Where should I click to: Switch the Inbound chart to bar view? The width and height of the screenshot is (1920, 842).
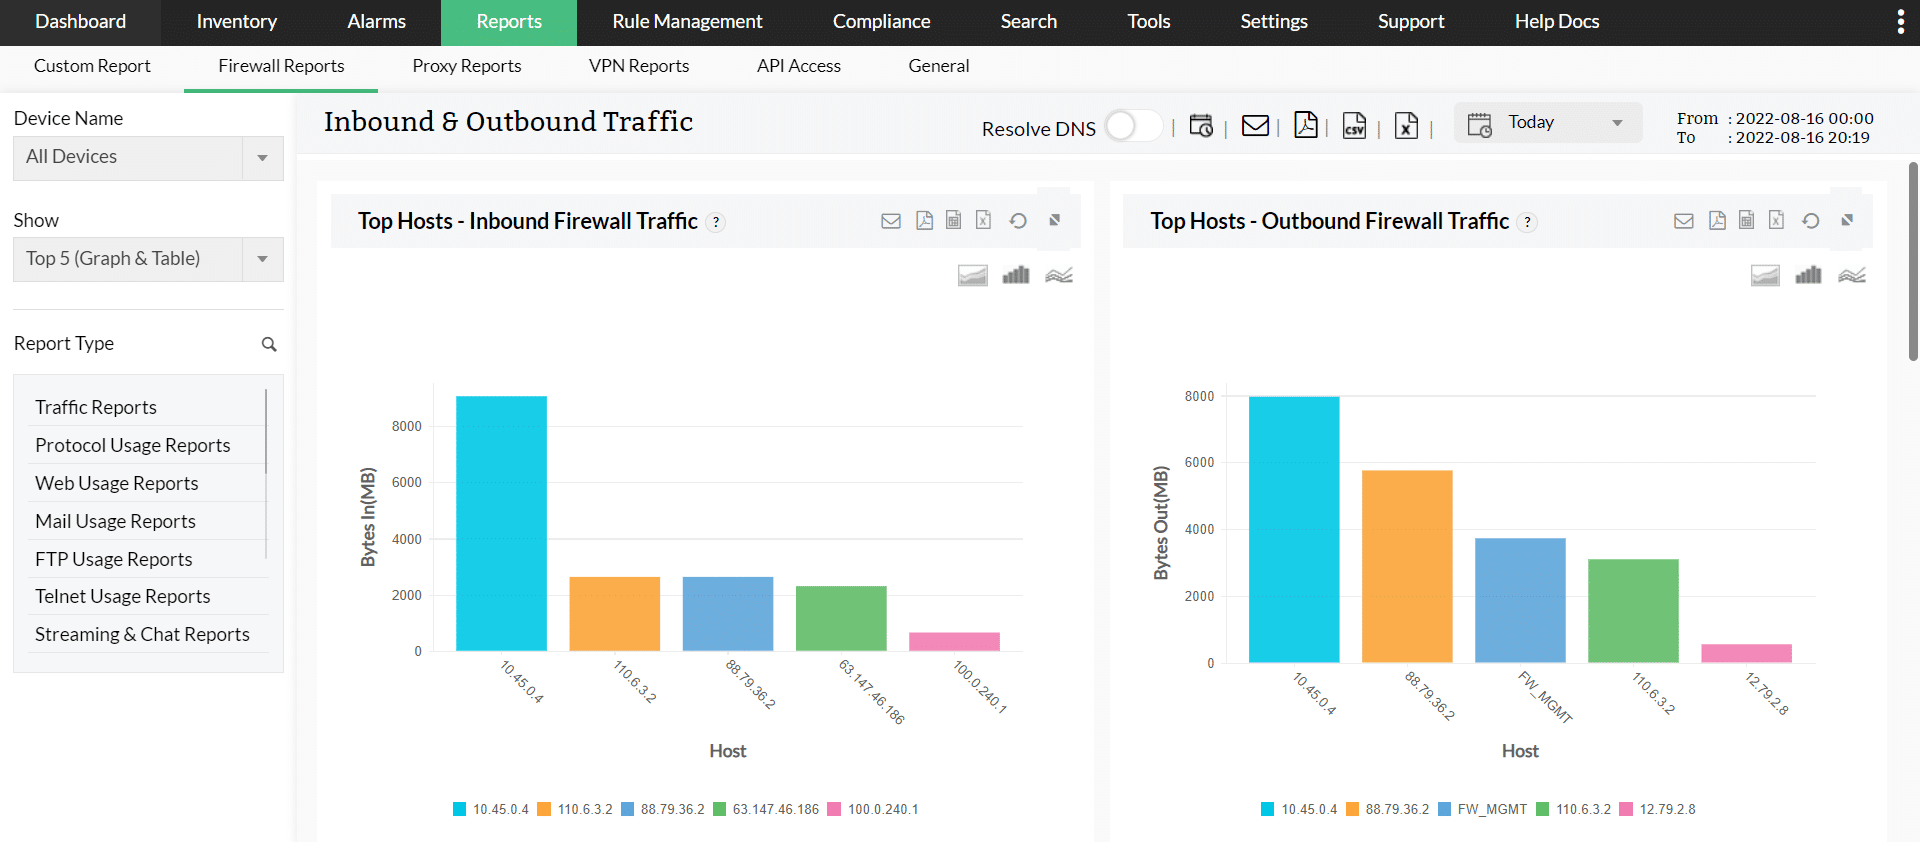[1016, 275]
